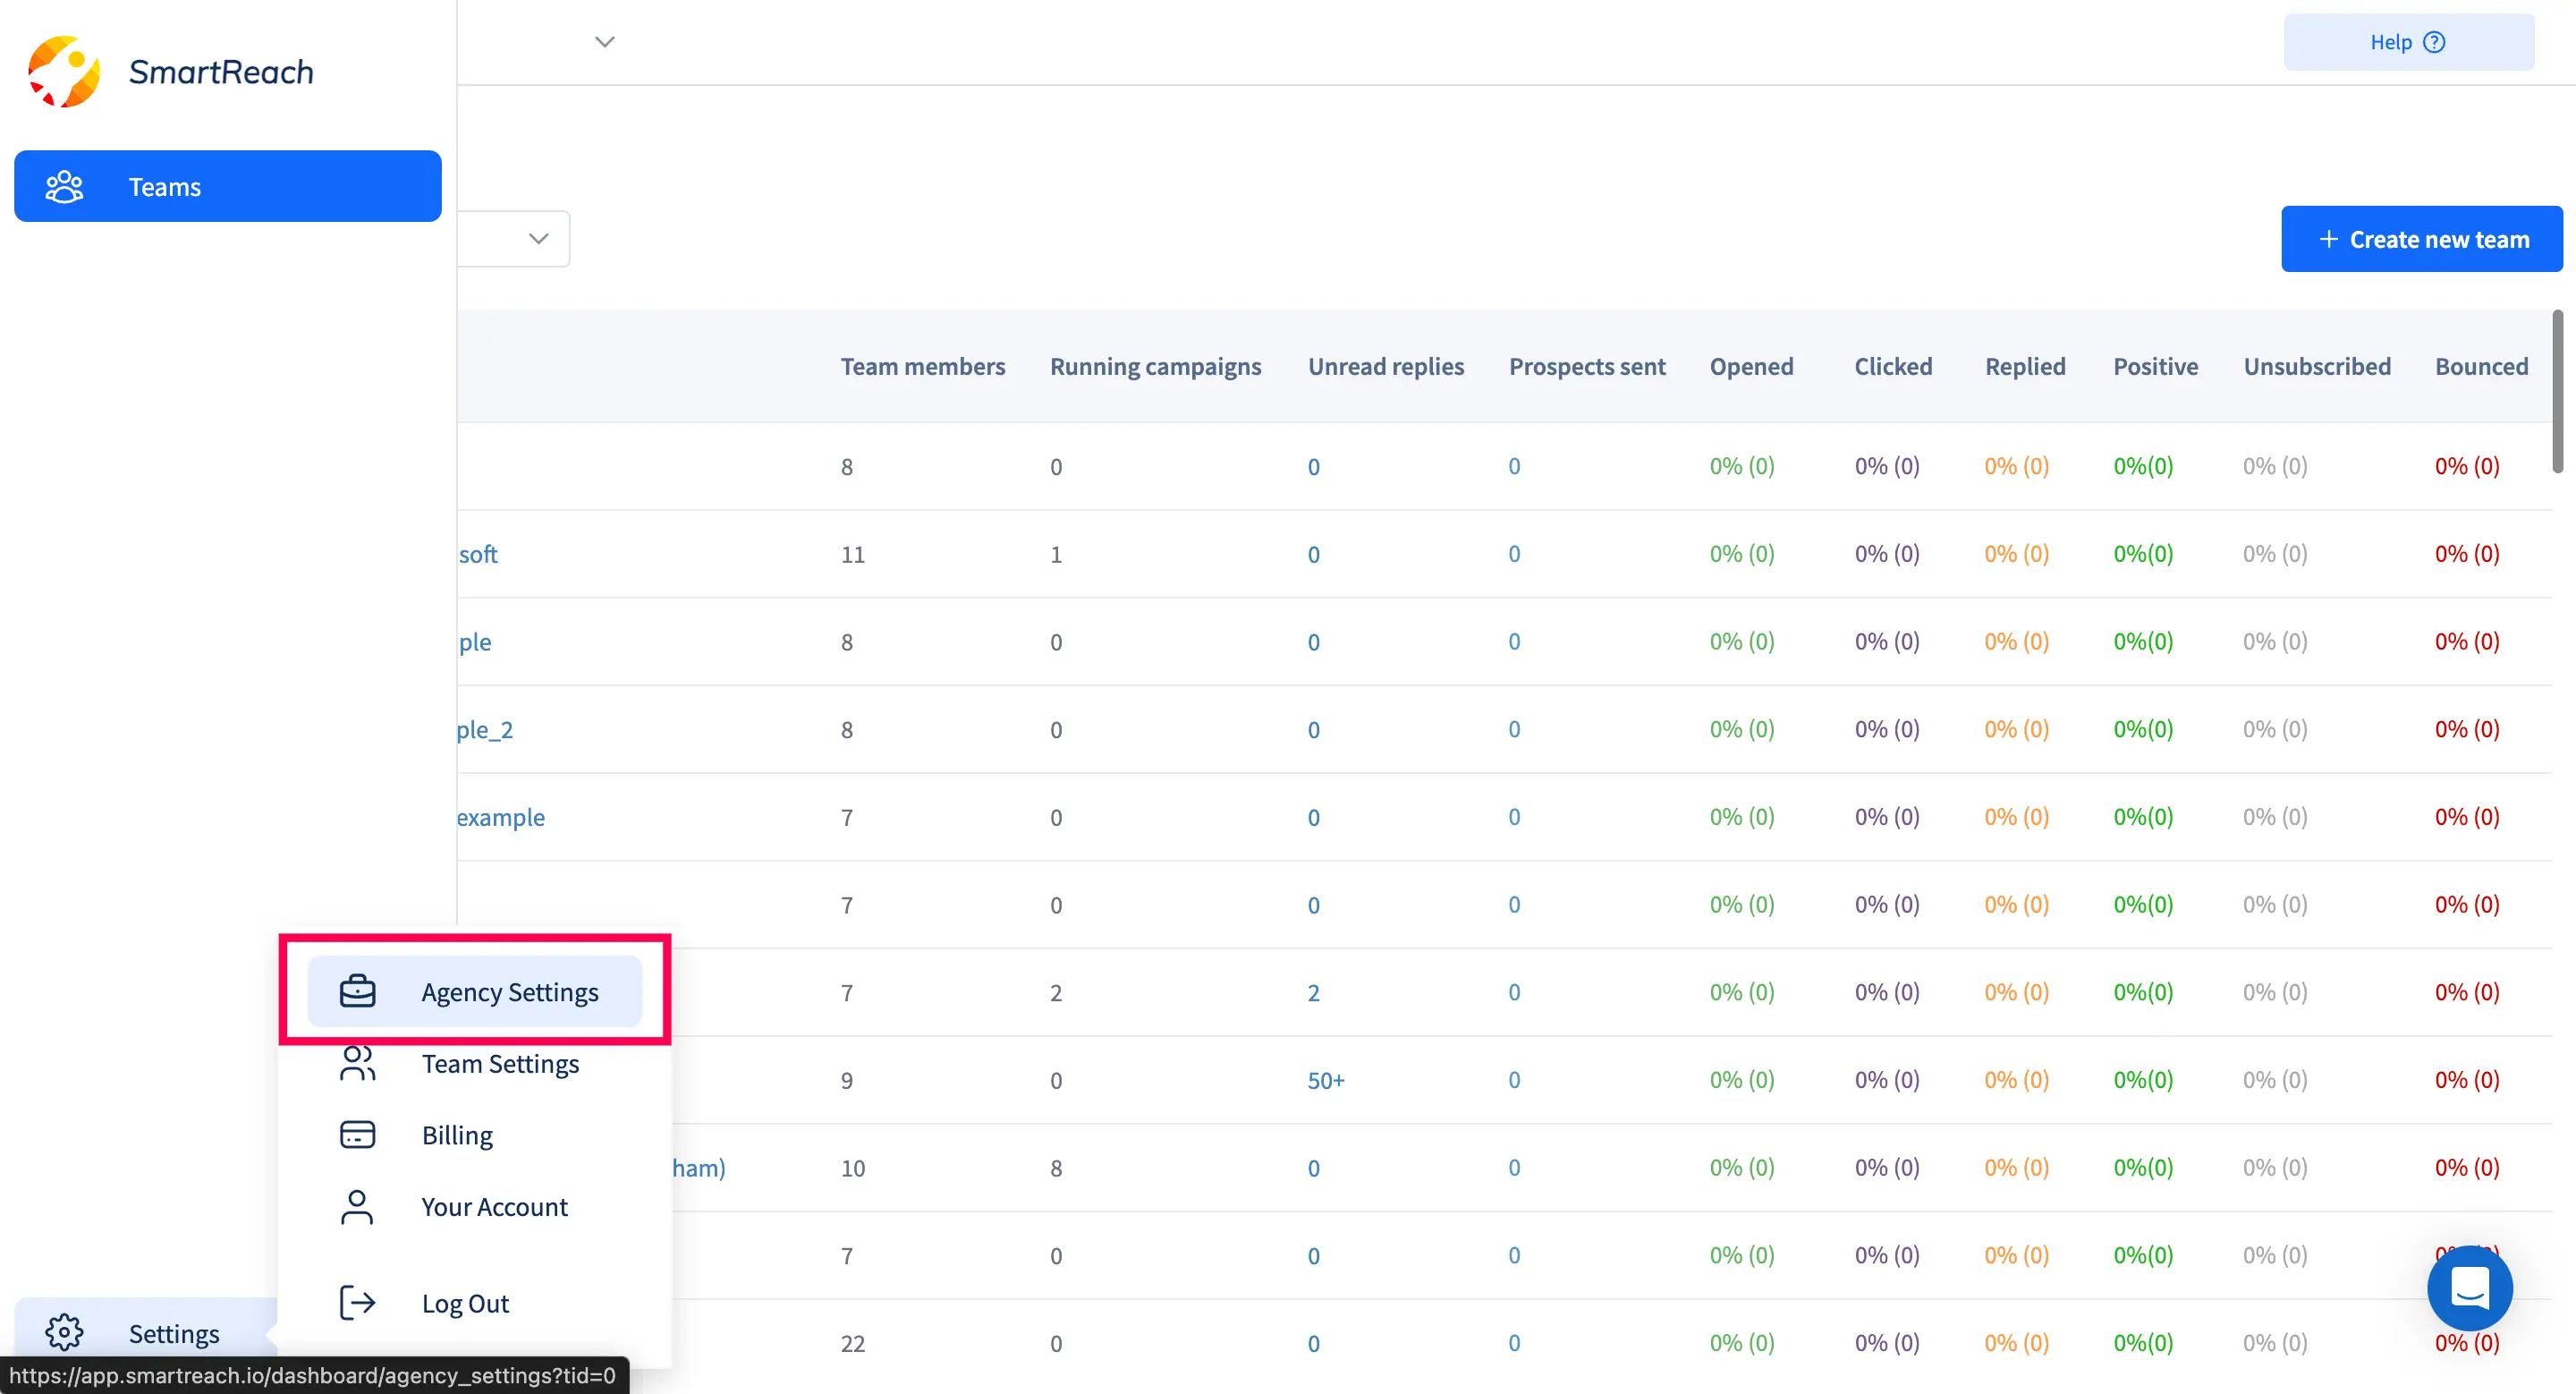The height and width of the screenshot is (1394, 2576).
Task: Click the unread replies value '2'
Action: 1314,992
